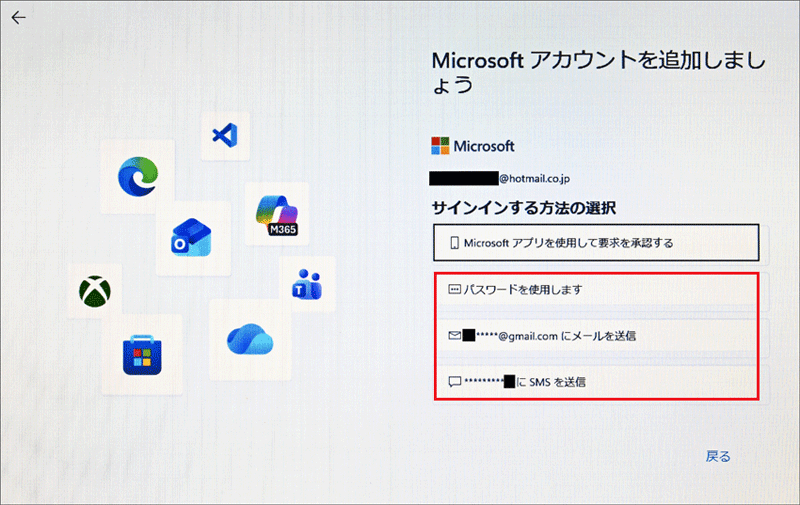Select に SMS を送信 option
This screenshot has width=800, height=505.
tap(596, 382)
